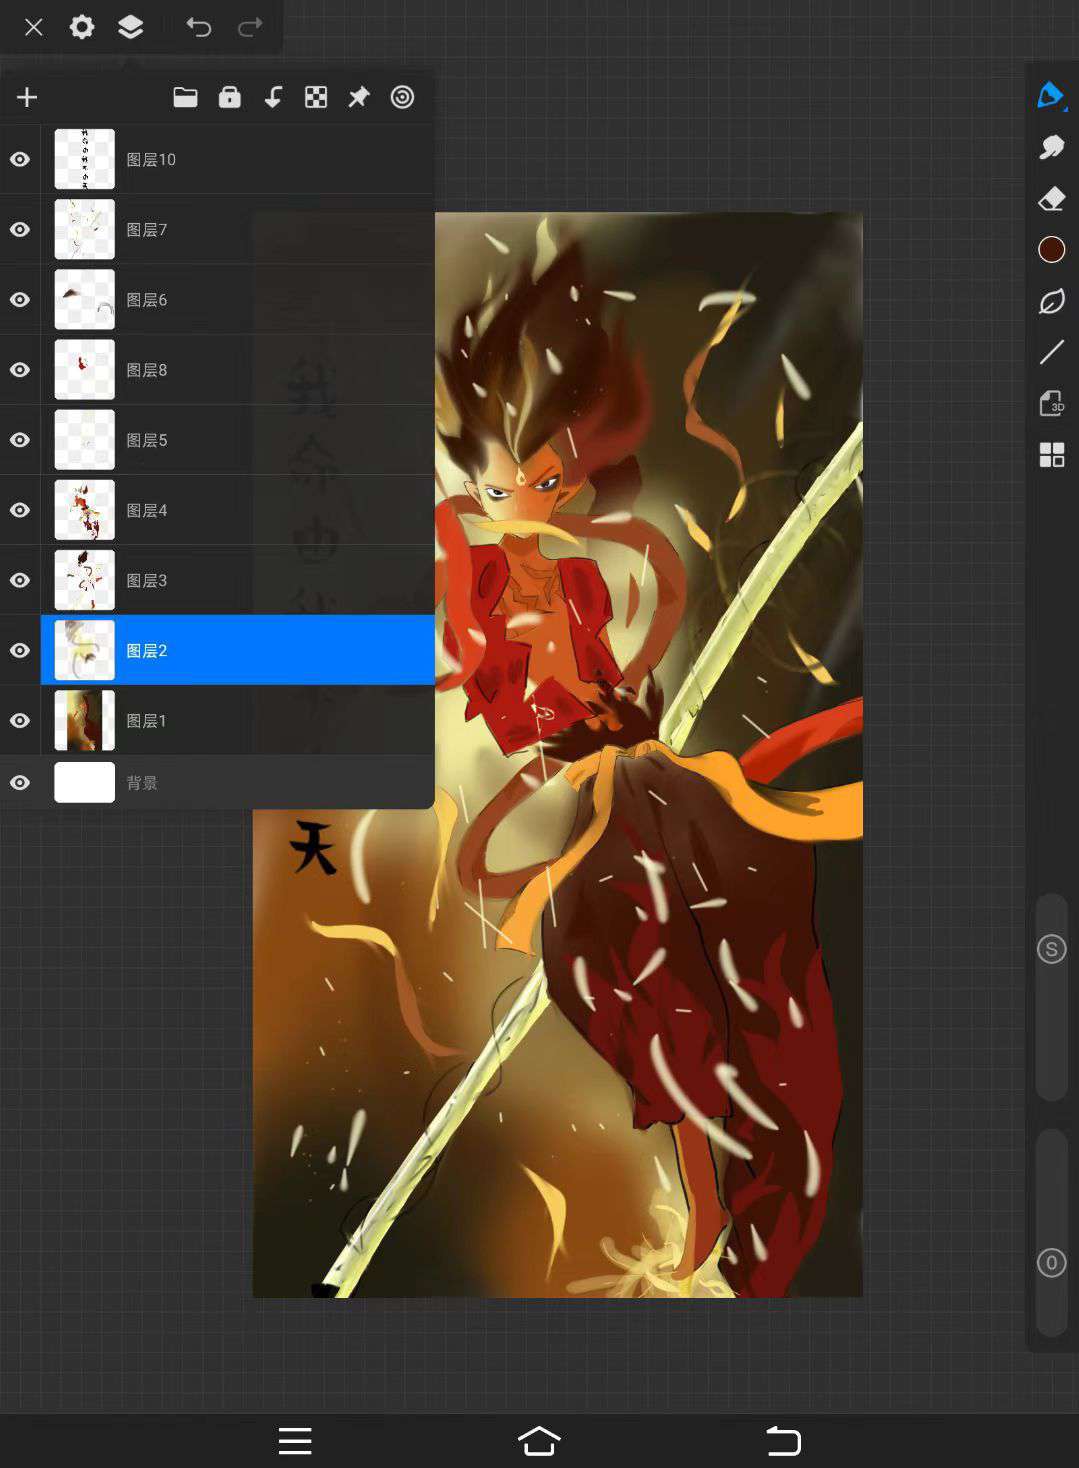Select the 图层4 layer thumbnail
Viewport: 1079px width, 1468px height.
[x=84, y=510]
